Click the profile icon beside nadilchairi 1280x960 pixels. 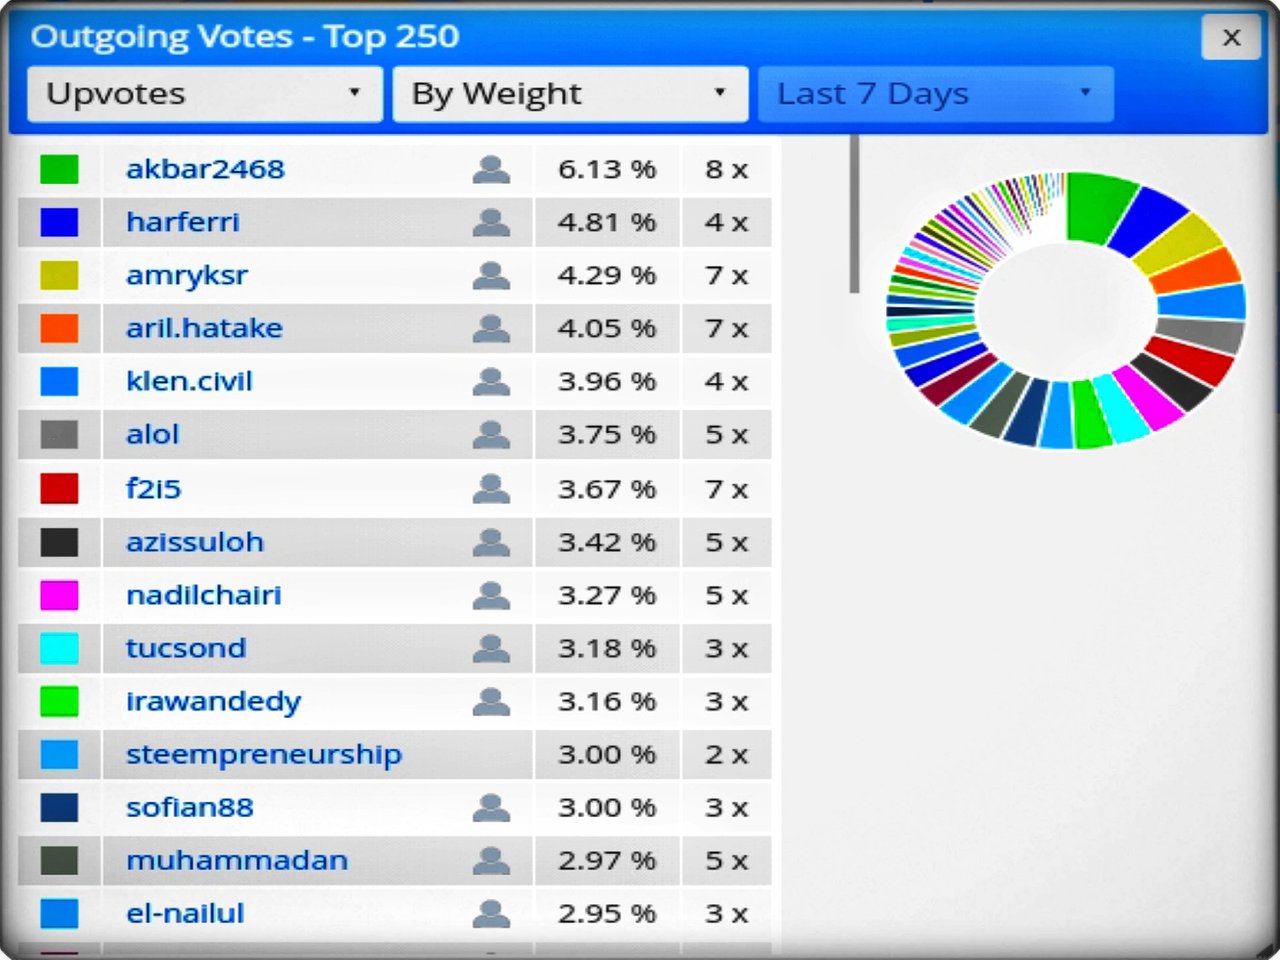click(491, 596)
